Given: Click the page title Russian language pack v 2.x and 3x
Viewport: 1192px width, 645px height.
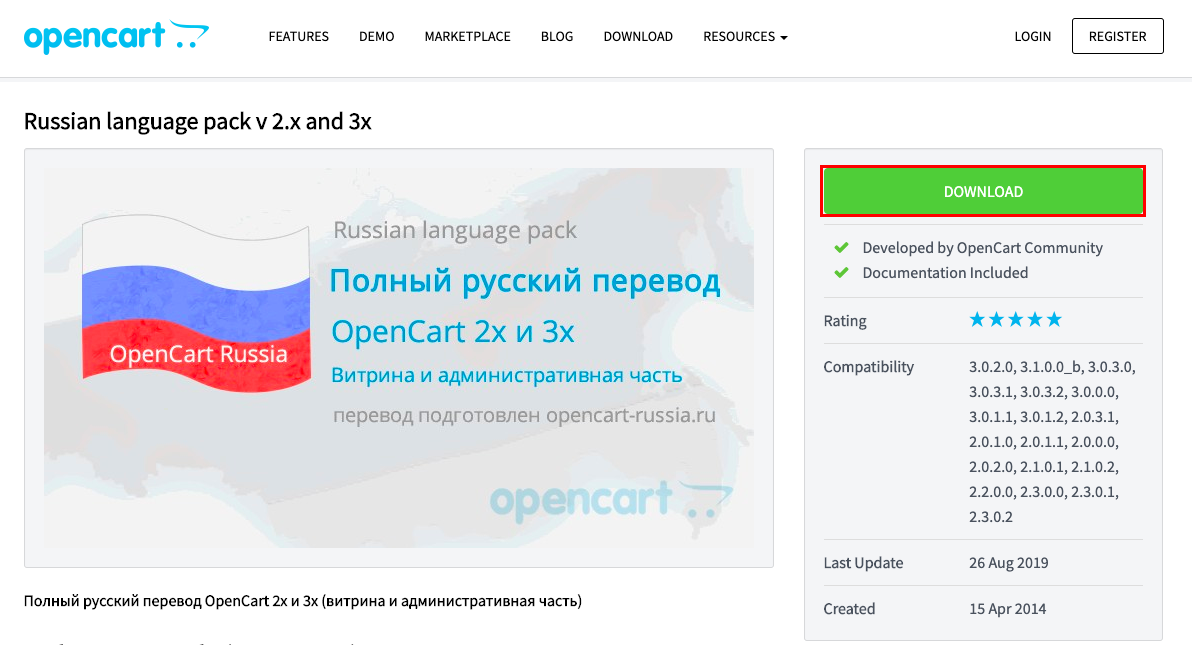Looking at the screenshot, I should (198, 122).
